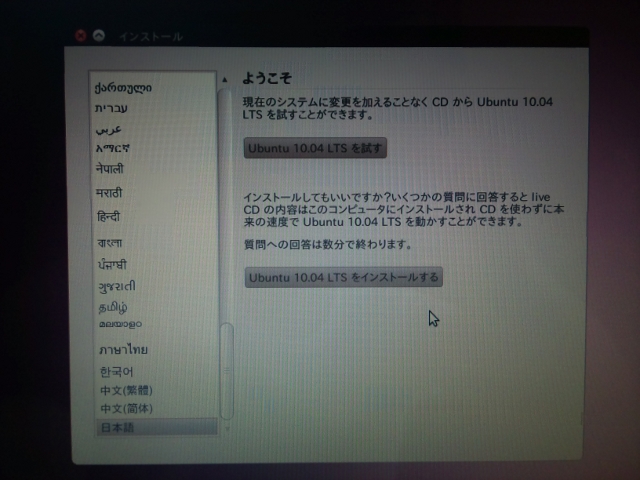Select 日本語 in the language list
The image size is (640, 480).
(156, 428)
